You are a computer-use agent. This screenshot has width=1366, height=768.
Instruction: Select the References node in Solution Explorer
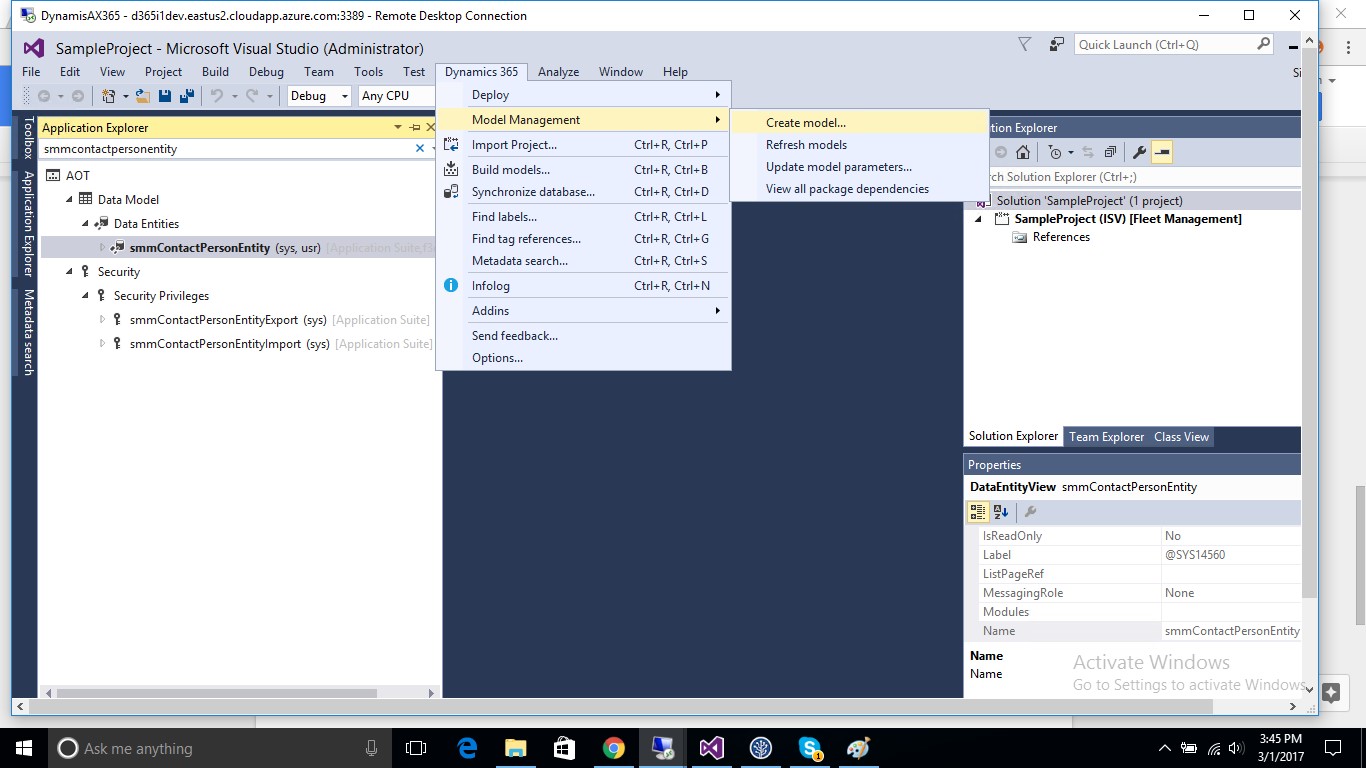coord(1061,237)
